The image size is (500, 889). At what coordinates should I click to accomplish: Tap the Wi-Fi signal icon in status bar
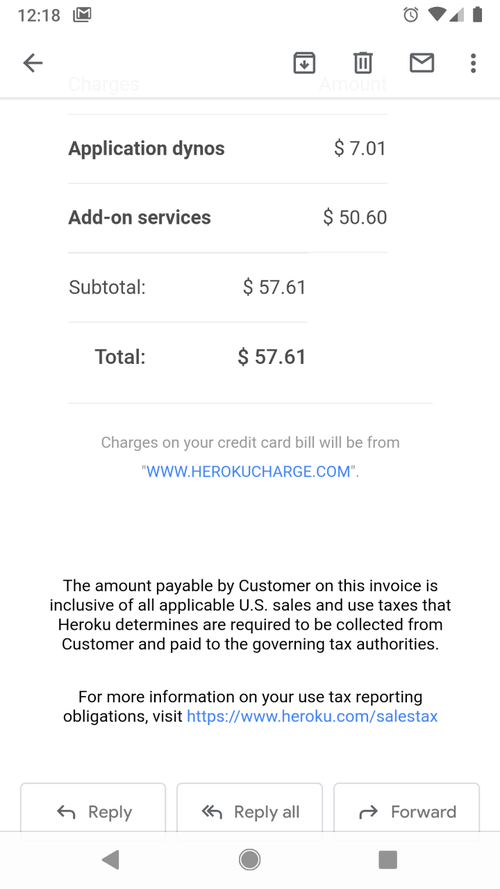point(437,15)
